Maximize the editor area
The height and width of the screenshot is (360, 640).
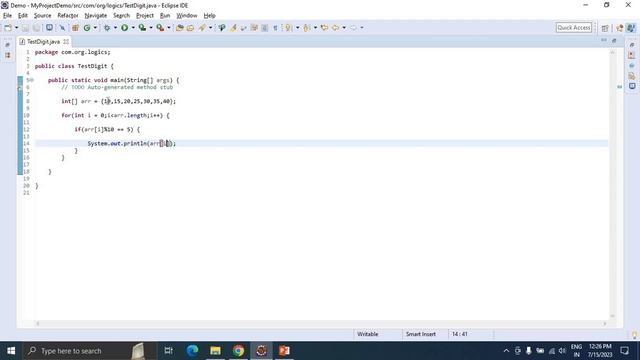coord(614,40)
